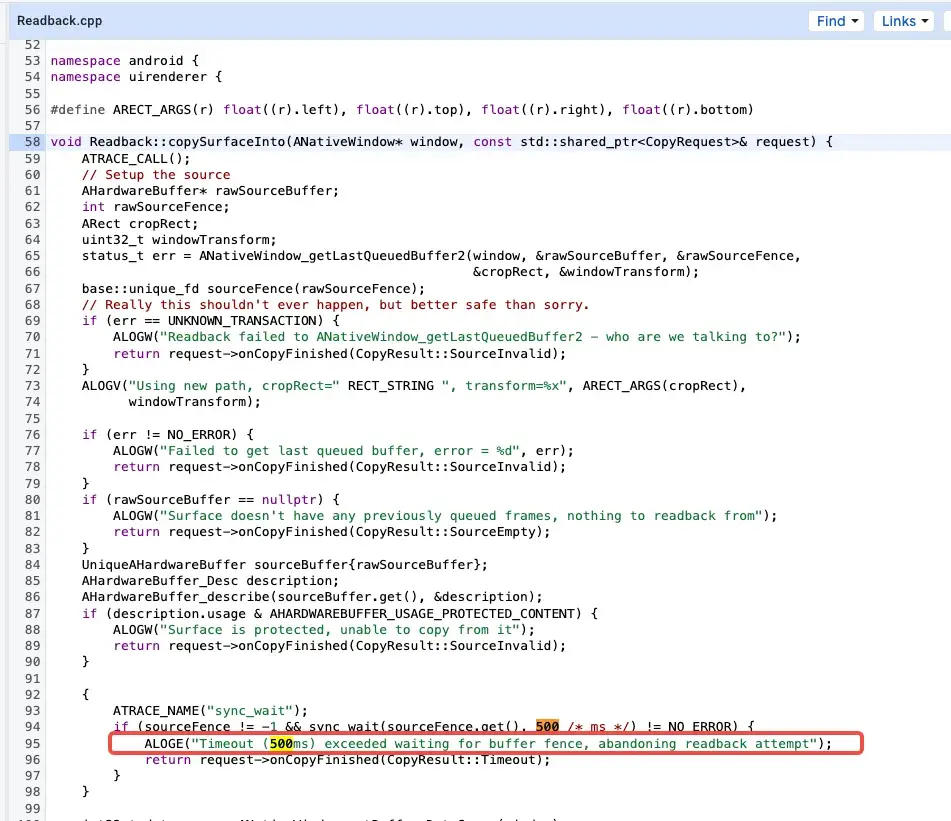Viewport: 951px width, 821px height.
Task: Click the copySurfaceInto function name
Action: (x=227, y=142)
